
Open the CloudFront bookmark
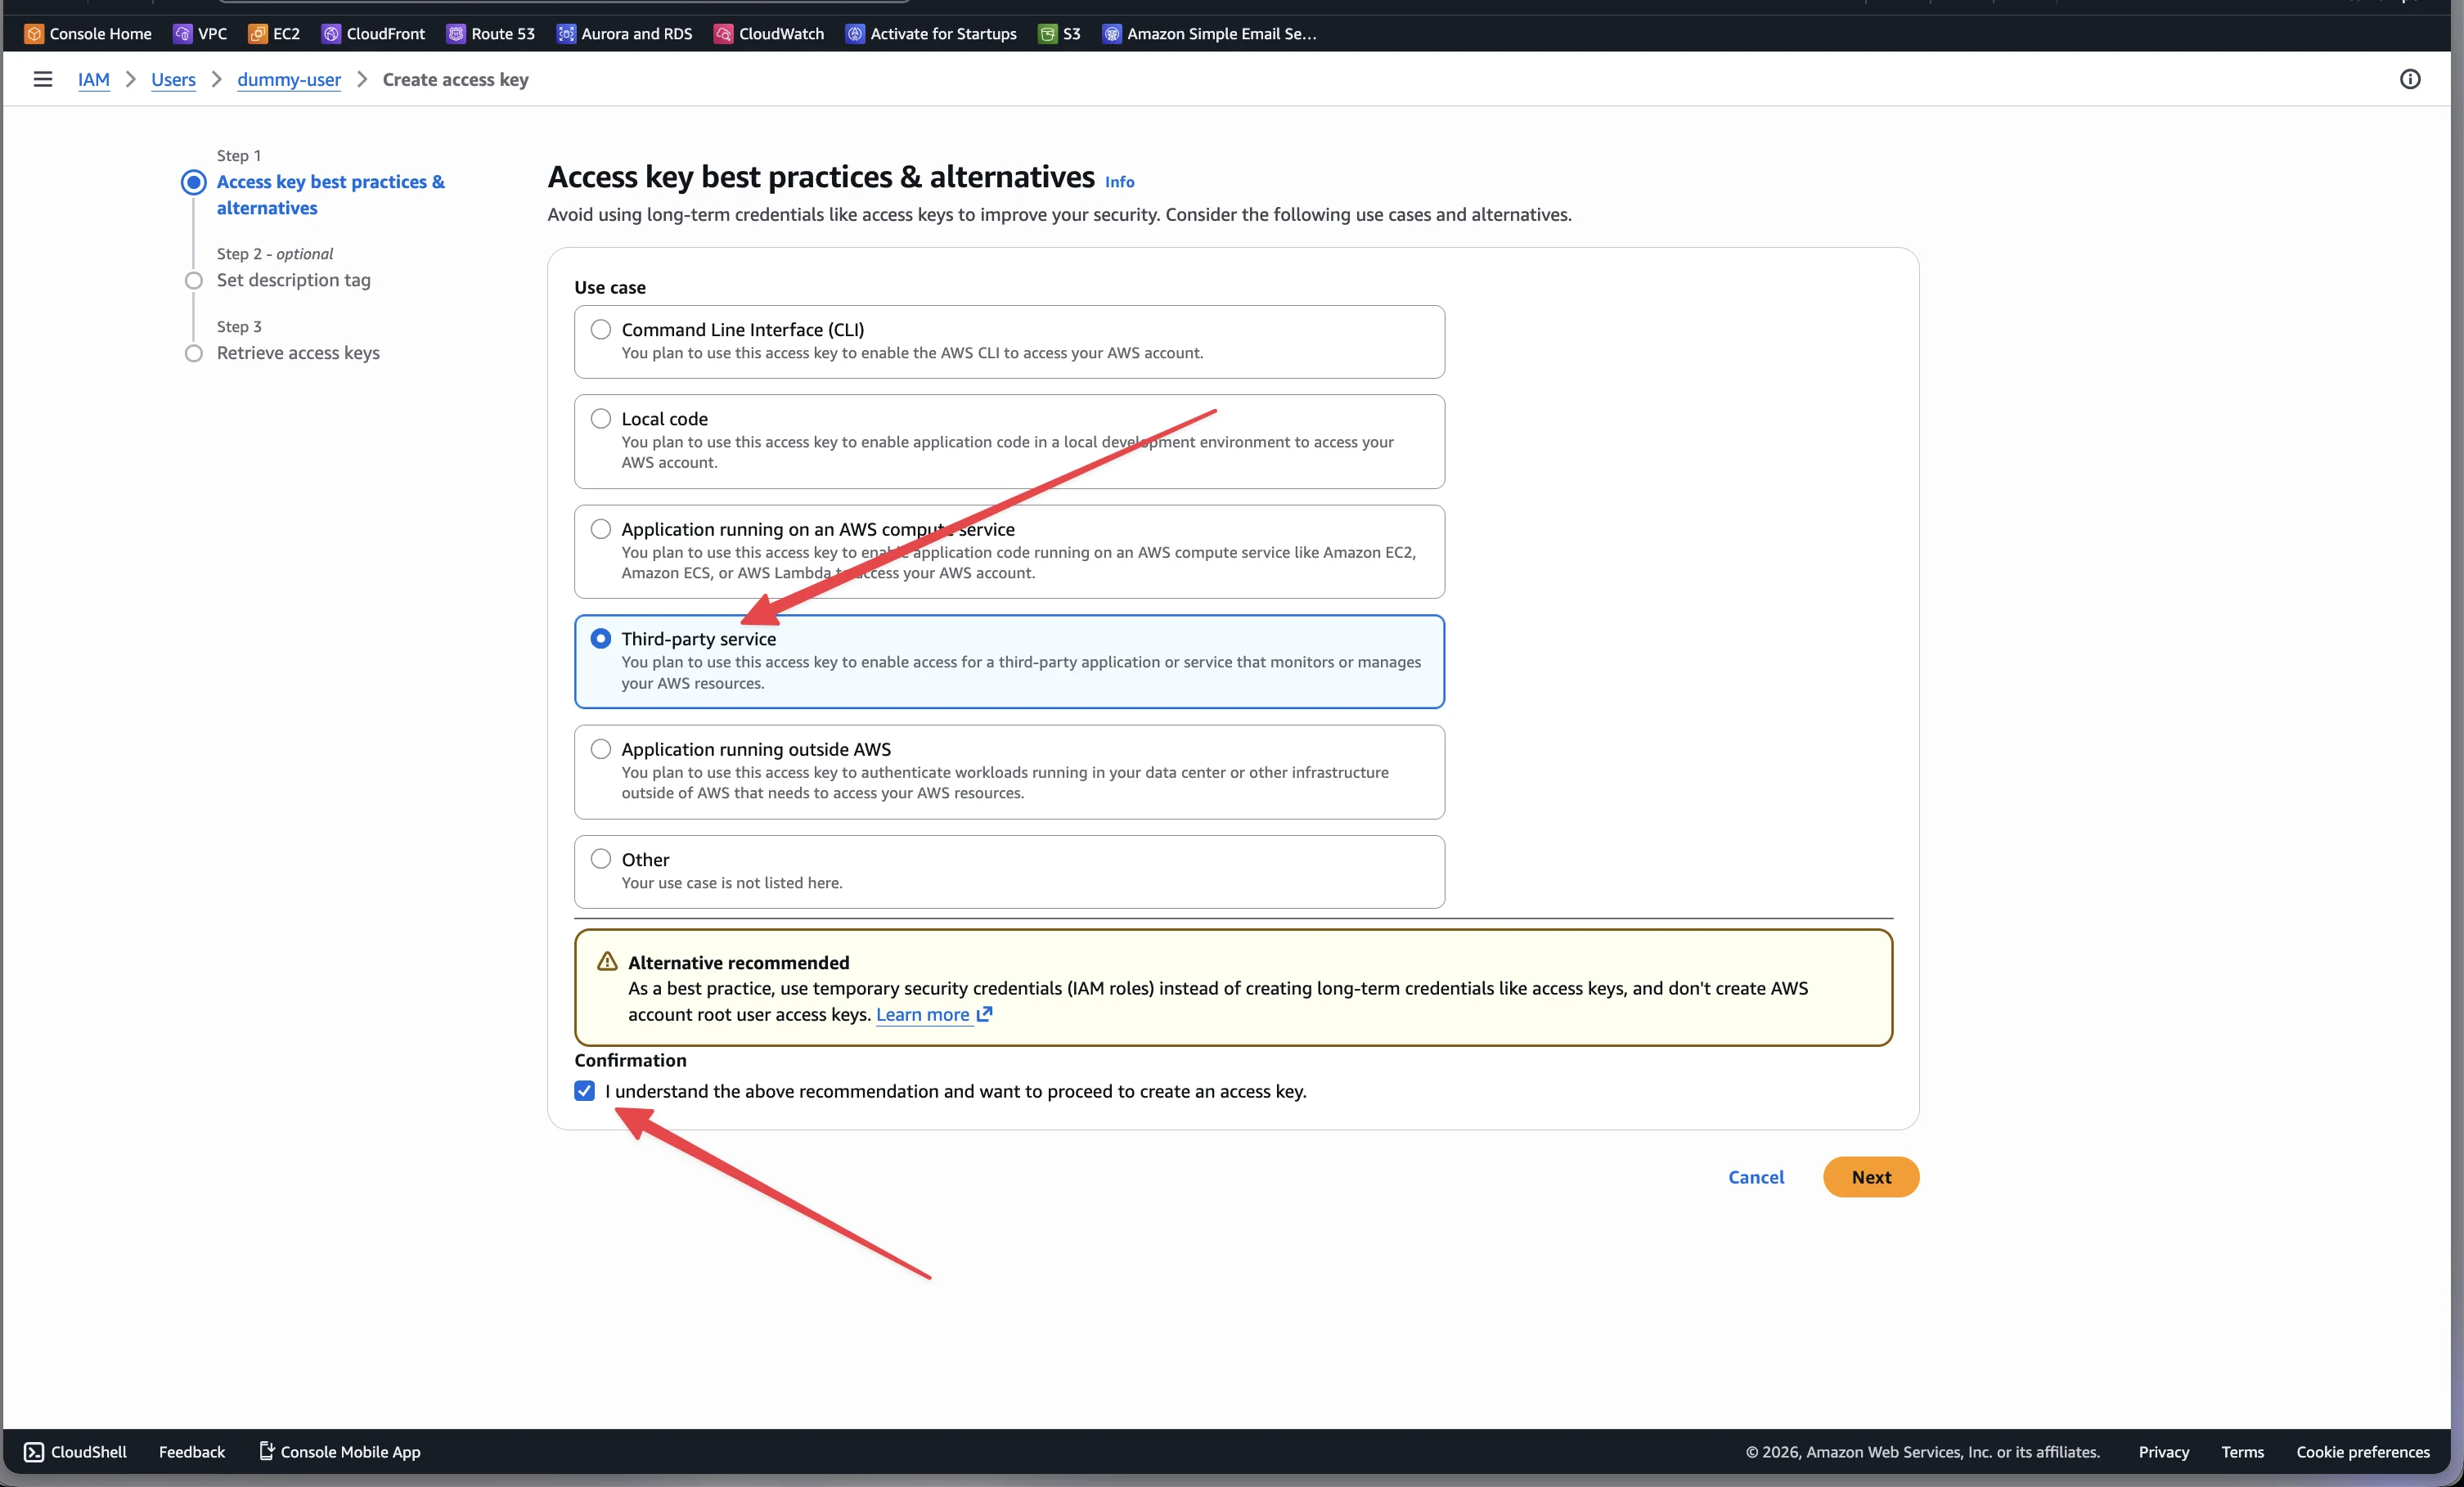372,33
